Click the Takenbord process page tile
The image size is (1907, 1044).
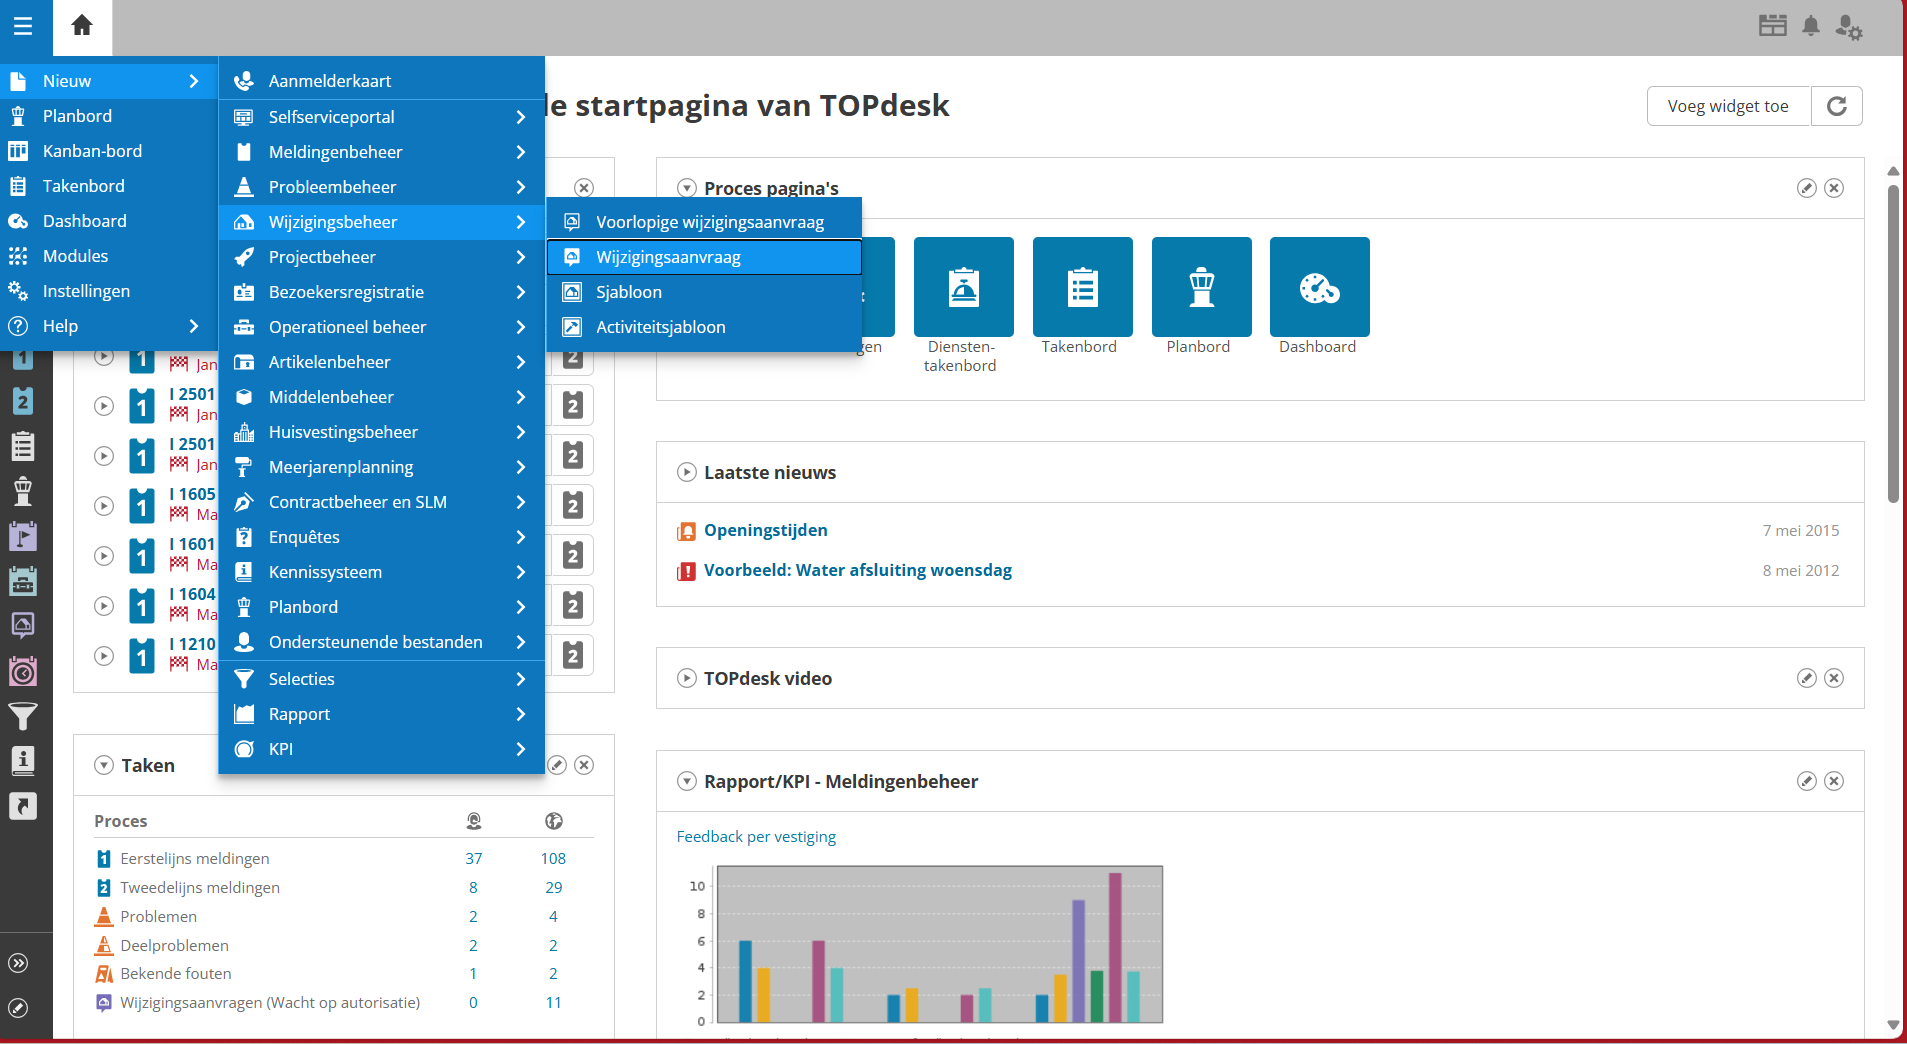point(1082,287)
